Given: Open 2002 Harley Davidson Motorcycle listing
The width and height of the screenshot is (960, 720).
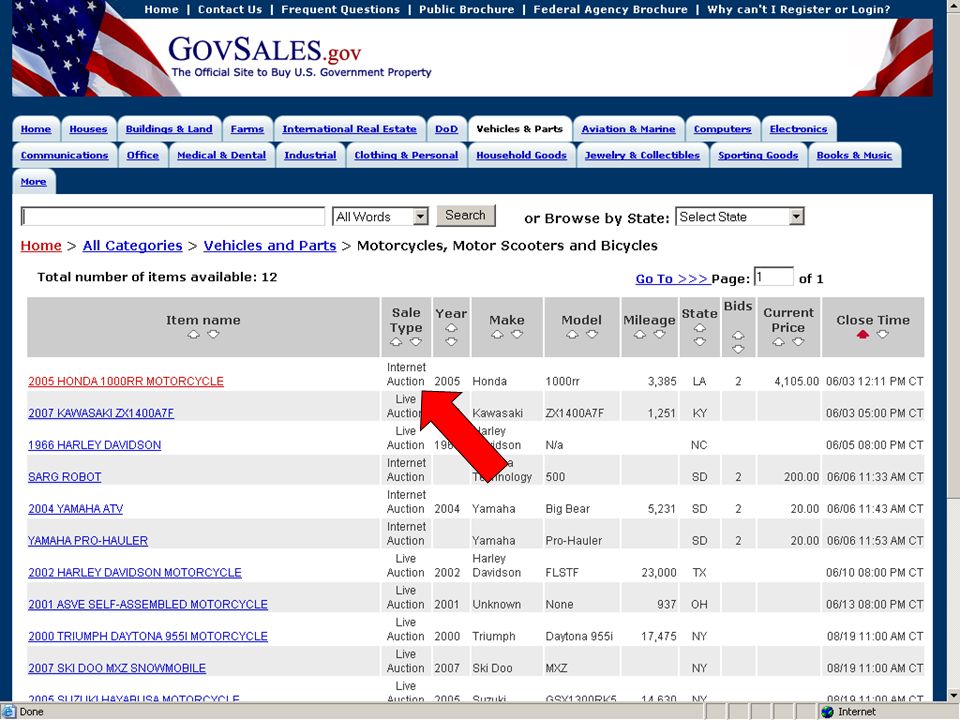Looking at the screenshot, I should click(x=135, y=572).
